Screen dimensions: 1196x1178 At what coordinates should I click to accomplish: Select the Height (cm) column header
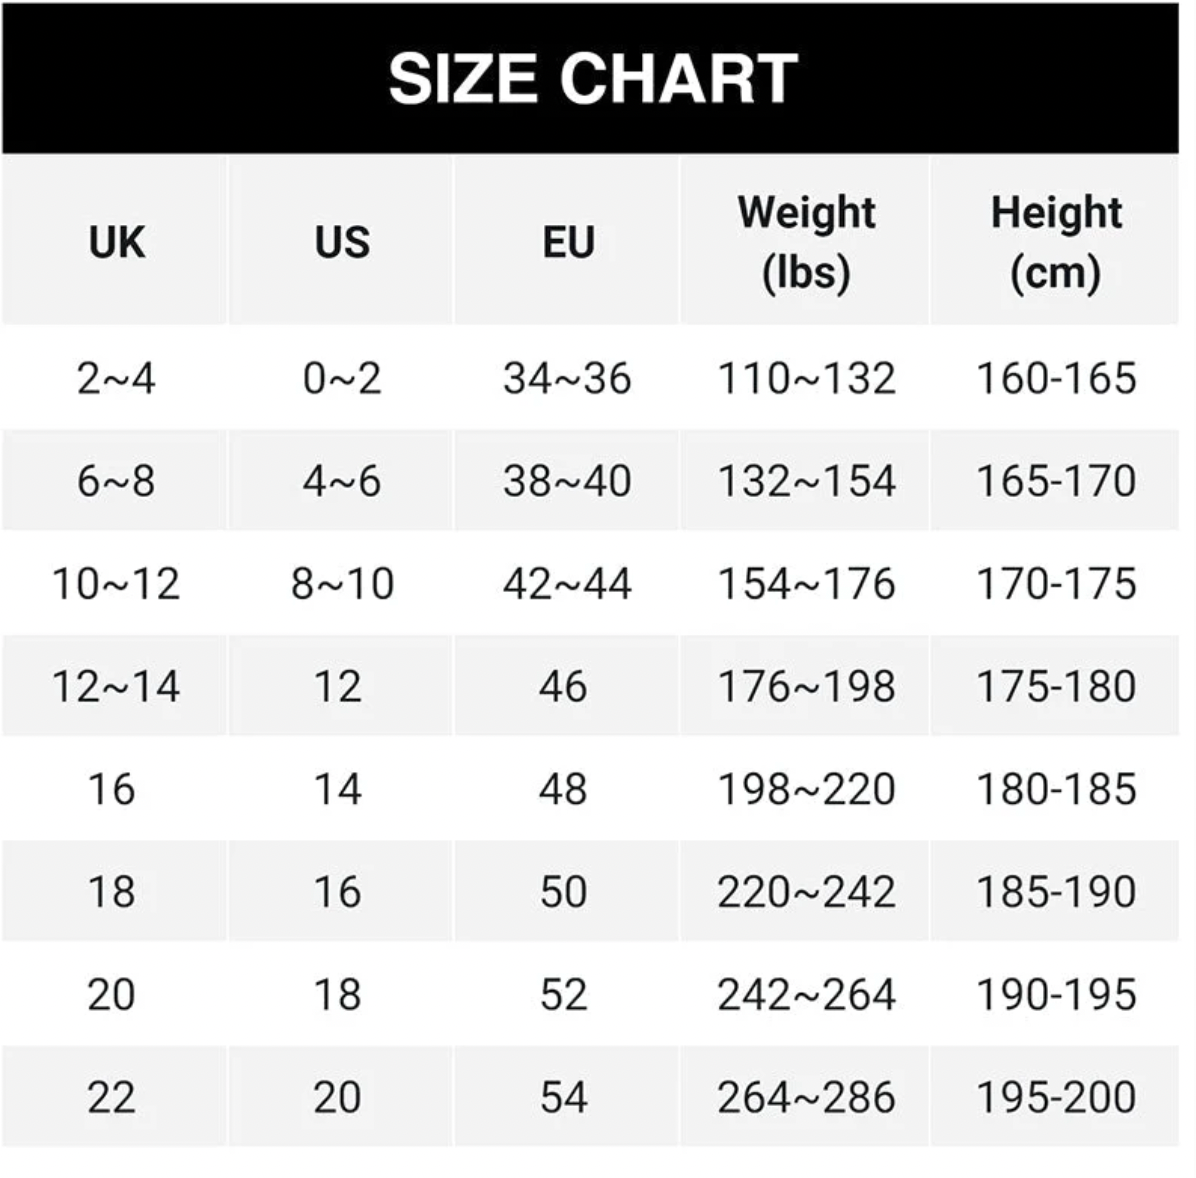(x=1055, y=242)
